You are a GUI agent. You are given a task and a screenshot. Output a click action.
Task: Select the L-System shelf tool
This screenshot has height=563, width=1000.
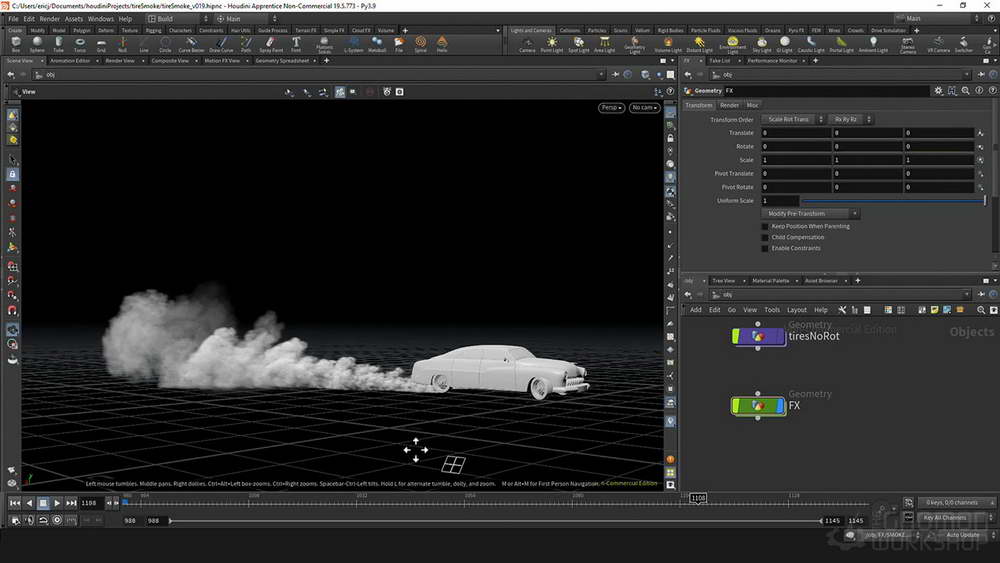click(x=353, y=44)
